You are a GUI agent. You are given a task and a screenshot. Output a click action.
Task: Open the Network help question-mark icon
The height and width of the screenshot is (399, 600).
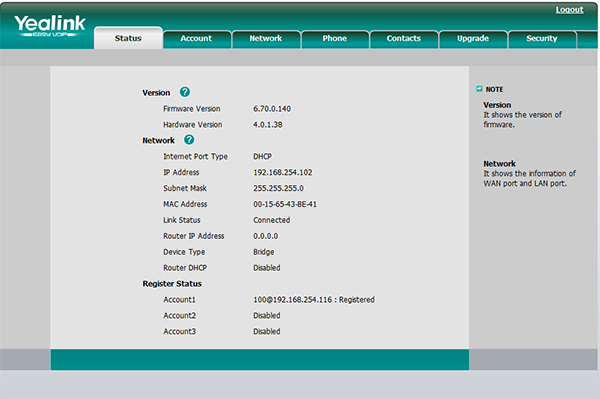click(189, 140)
